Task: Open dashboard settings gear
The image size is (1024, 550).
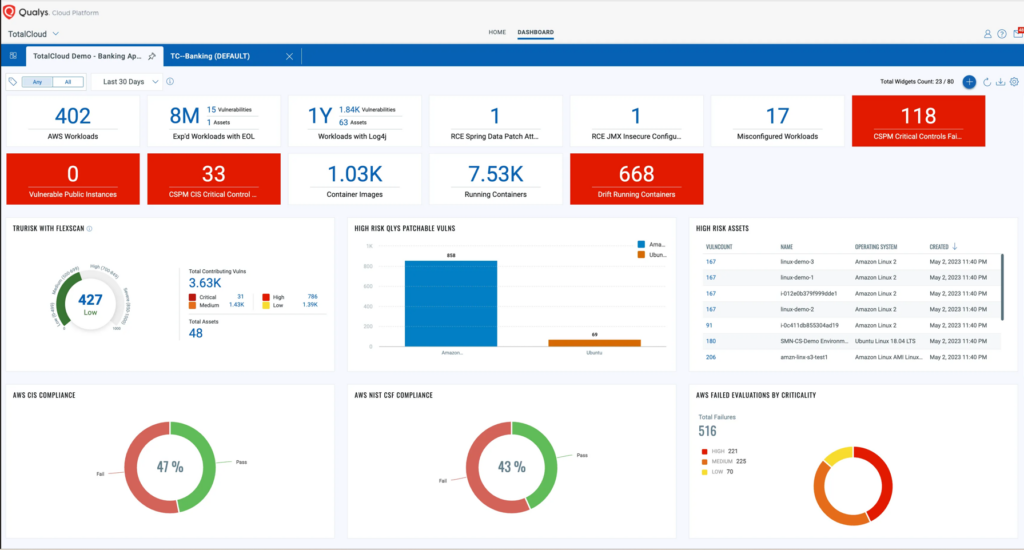Action: (x=1014, y=82)
